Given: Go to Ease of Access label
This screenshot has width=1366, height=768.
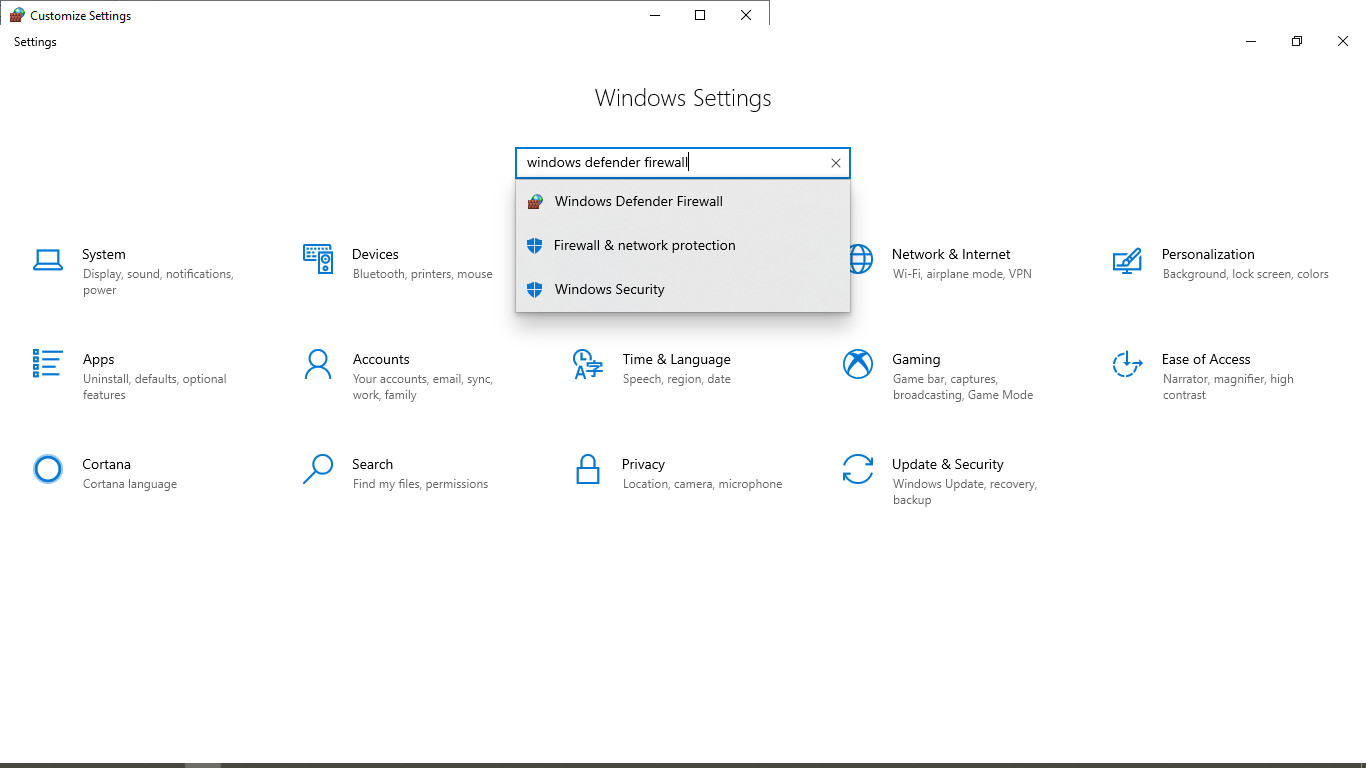Looking at the screenshot, I should pyautogui.click(x=1206, y=359).
